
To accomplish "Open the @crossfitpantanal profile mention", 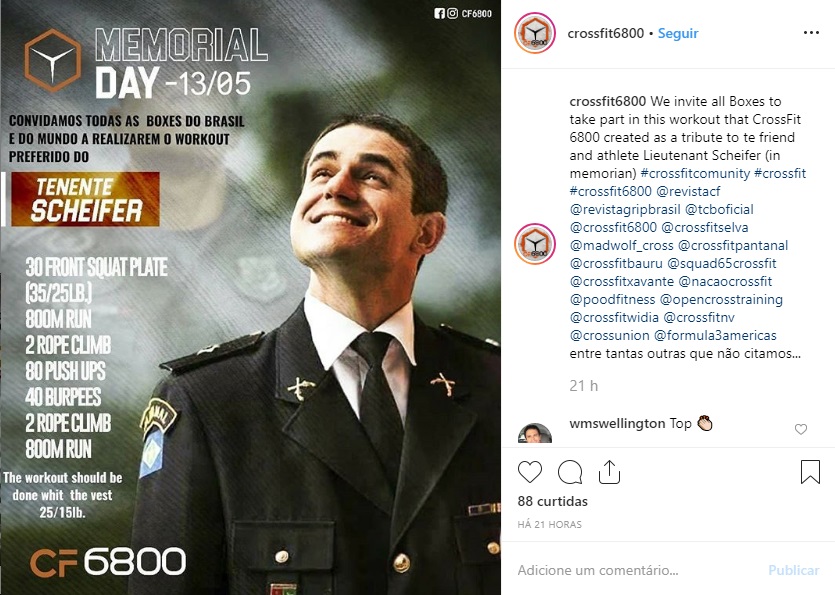I will (733, 246).
